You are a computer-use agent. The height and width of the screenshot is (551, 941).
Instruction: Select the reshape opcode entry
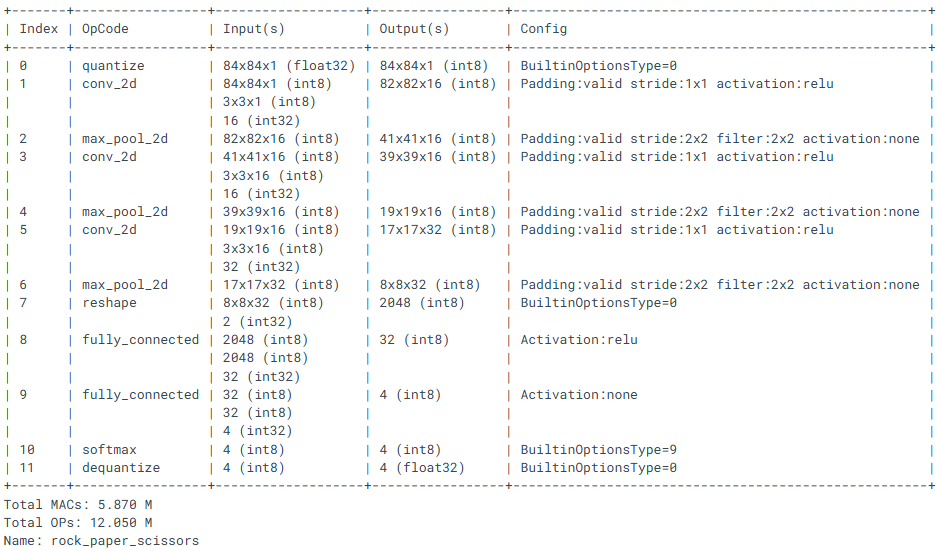click(109, 303)
